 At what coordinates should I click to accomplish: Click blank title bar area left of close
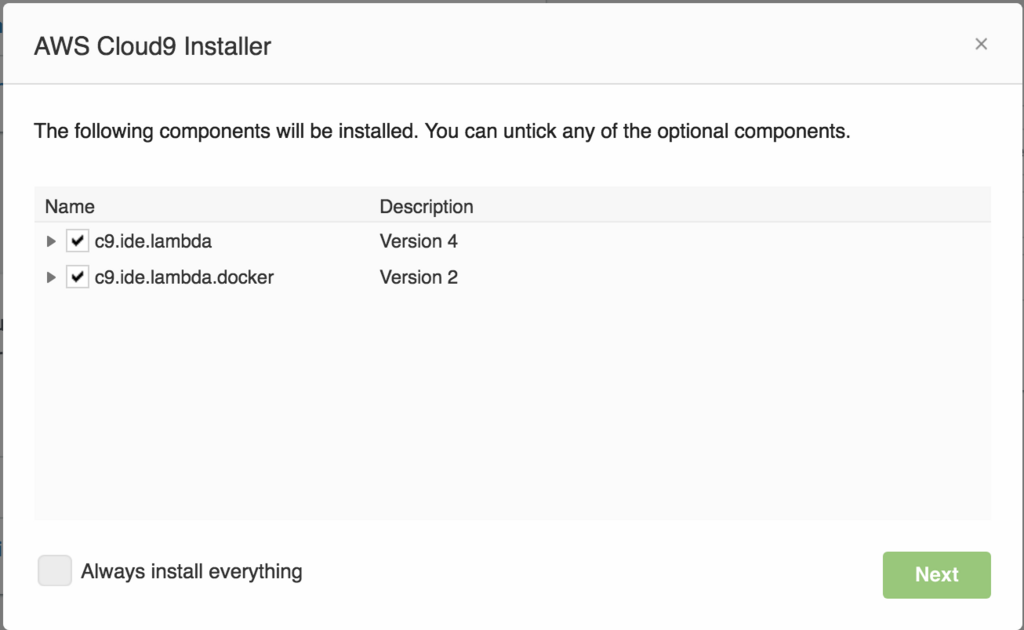[620, 46]
